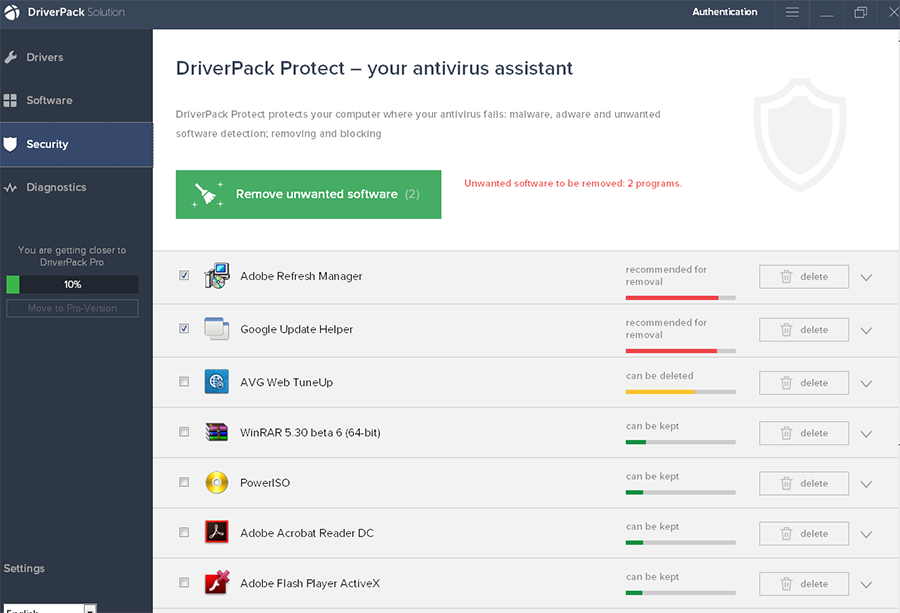Click the DriverPack logo icon
900x613 pixels.
coord(12,12)
